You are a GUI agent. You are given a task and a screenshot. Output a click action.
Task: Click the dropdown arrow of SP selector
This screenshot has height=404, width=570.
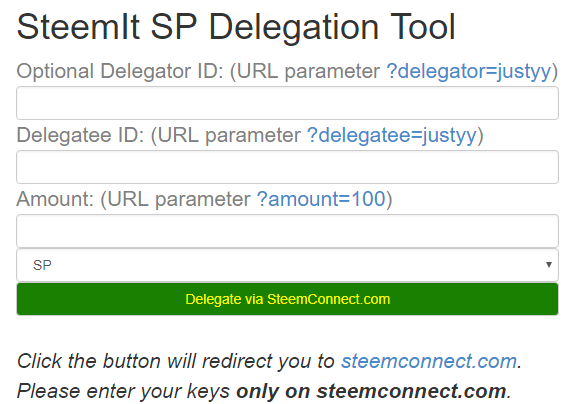coord(549,265)
